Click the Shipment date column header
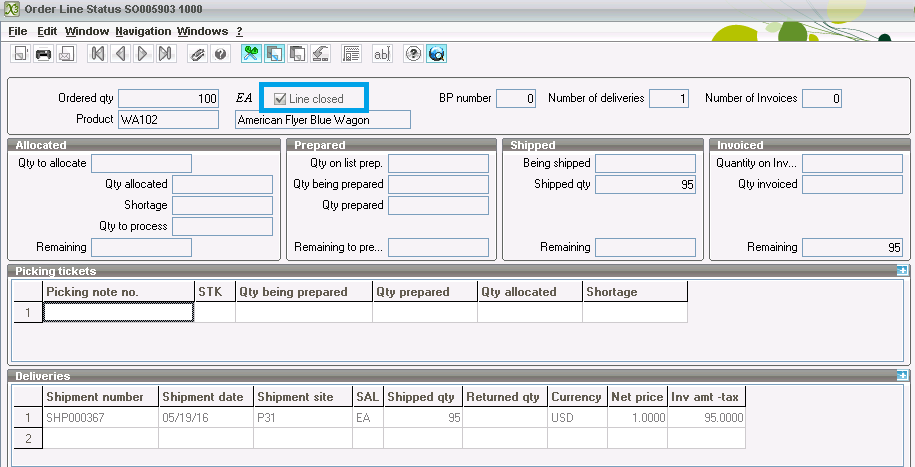 pyautogui.click(x=205, y=396)
